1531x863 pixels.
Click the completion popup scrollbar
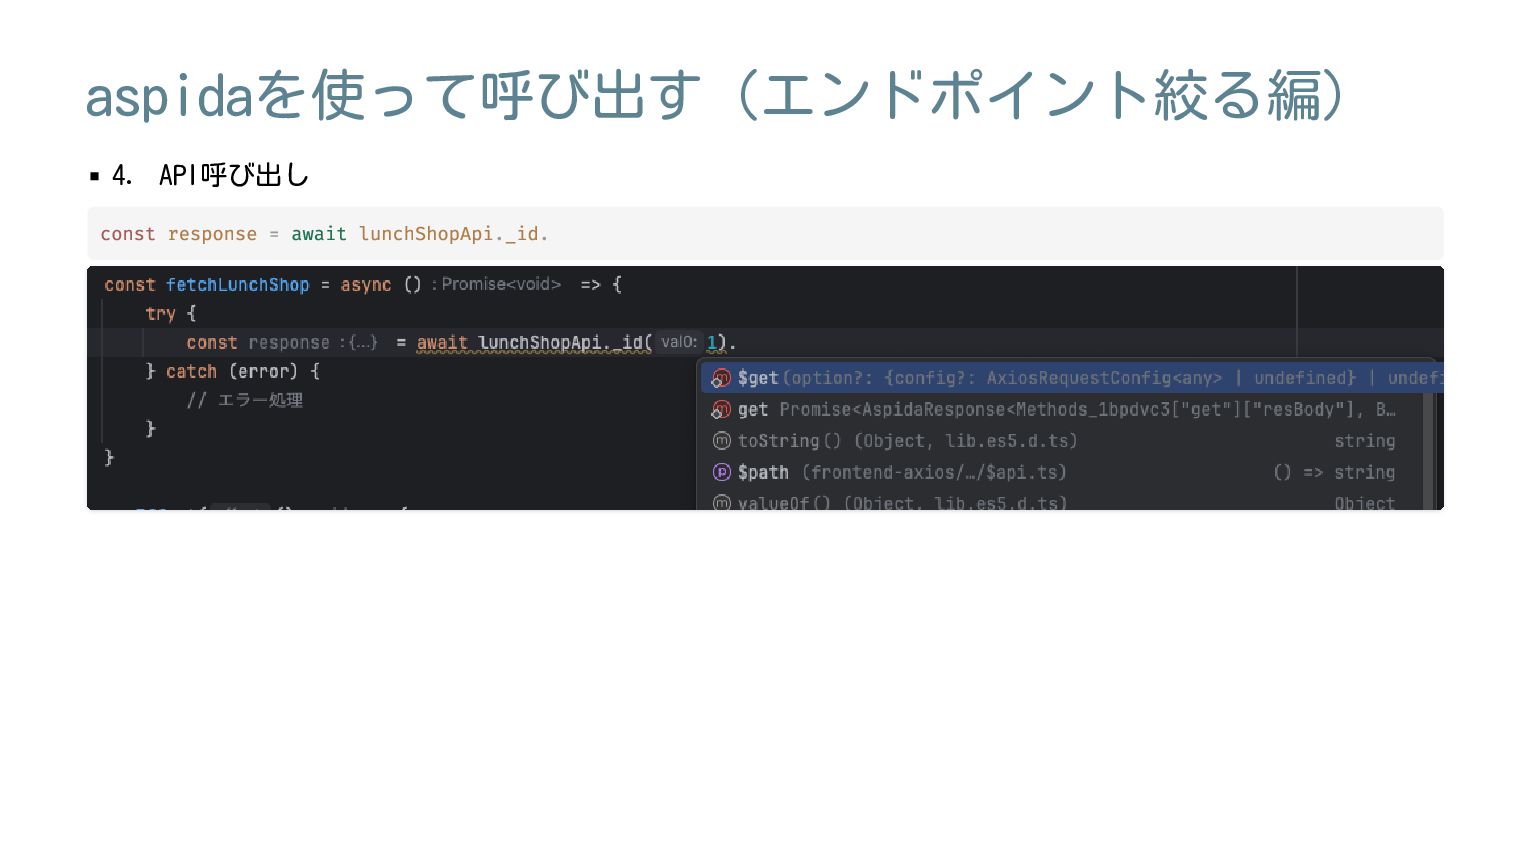(x=1429, y=450)
